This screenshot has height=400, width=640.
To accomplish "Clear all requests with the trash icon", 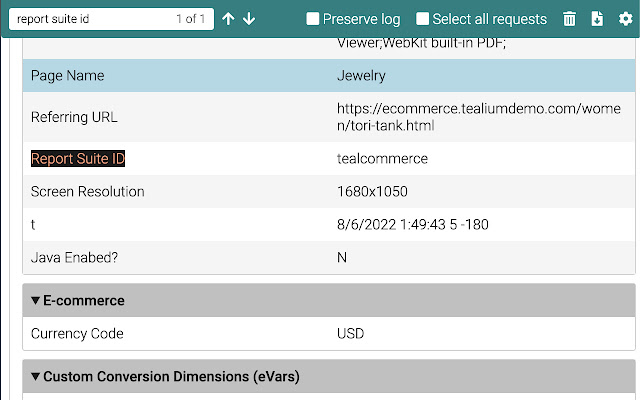I will coord(569,19).
